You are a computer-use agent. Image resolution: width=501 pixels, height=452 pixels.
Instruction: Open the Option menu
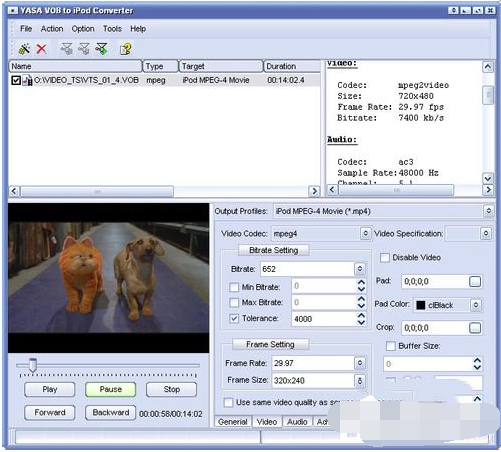pyautogui.click(x=83, y=29)
